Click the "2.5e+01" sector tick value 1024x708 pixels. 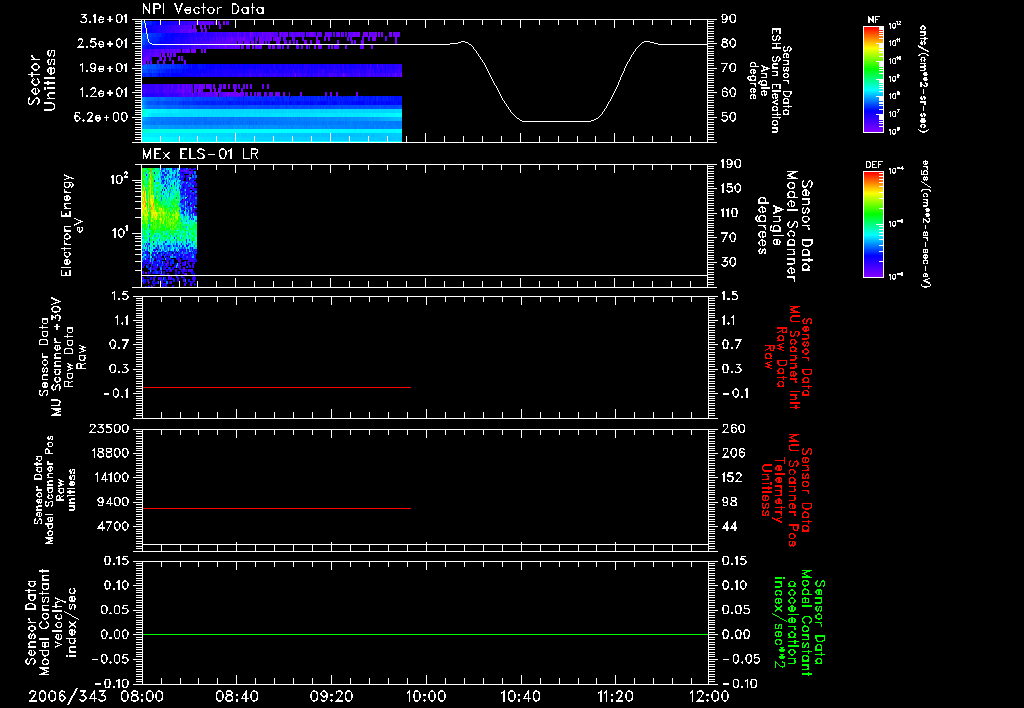(x=104, y=43)
